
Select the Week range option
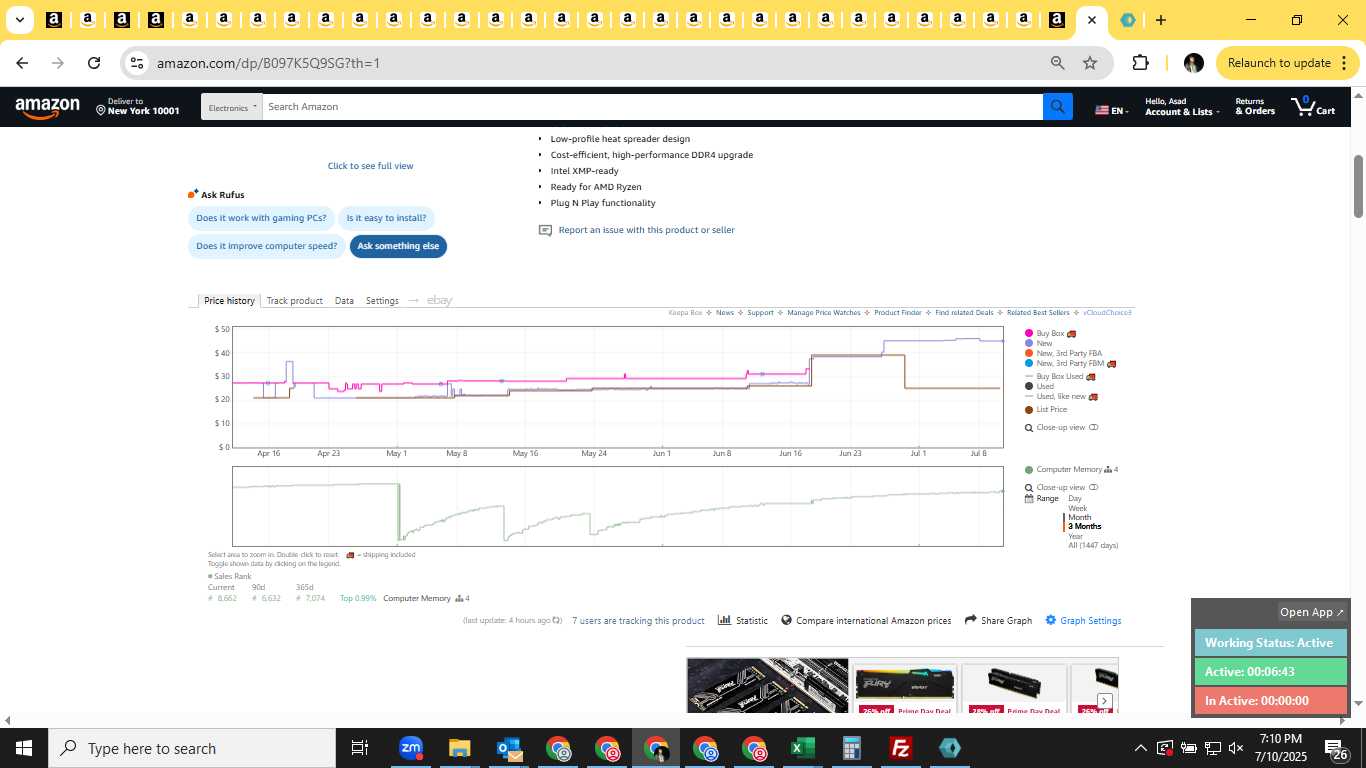[1077, 508]
